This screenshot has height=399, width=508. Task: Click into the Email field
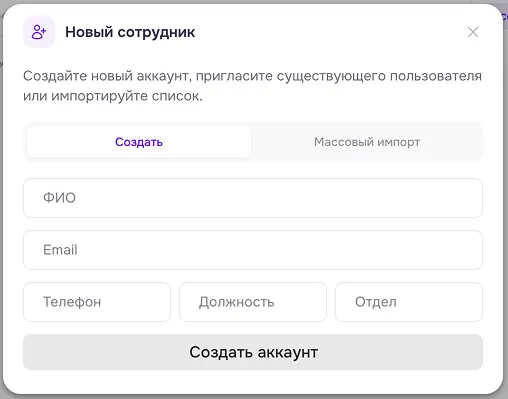coord(253,250)
